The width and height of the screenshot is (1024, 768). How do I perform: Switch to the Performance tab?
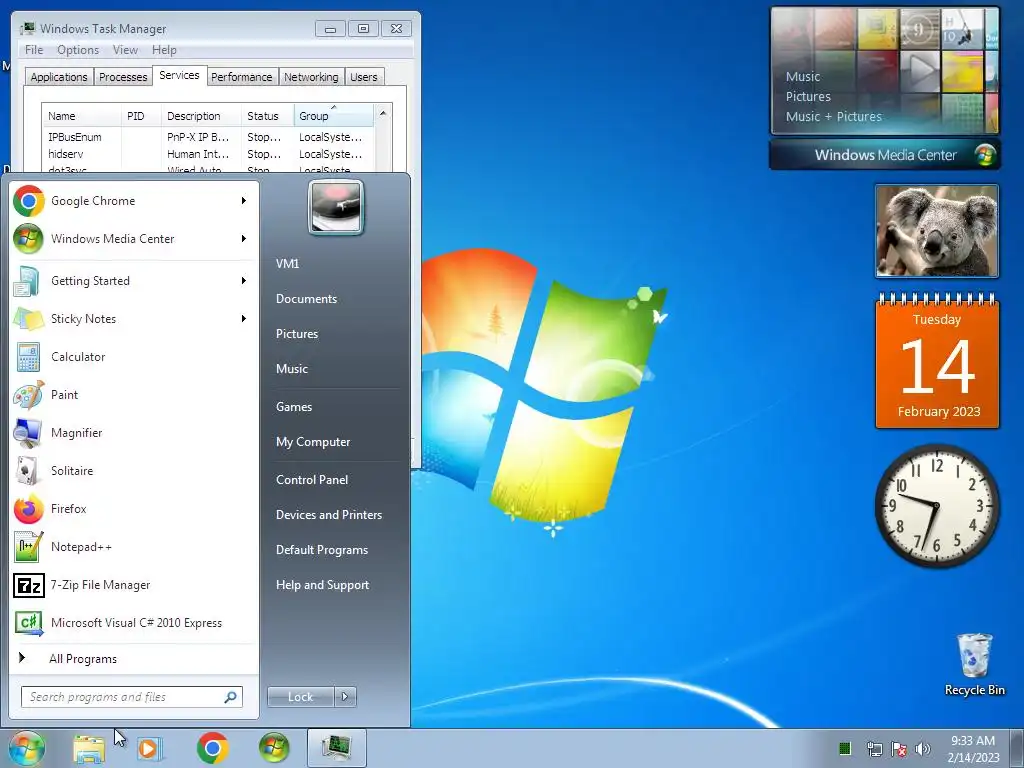242,77
